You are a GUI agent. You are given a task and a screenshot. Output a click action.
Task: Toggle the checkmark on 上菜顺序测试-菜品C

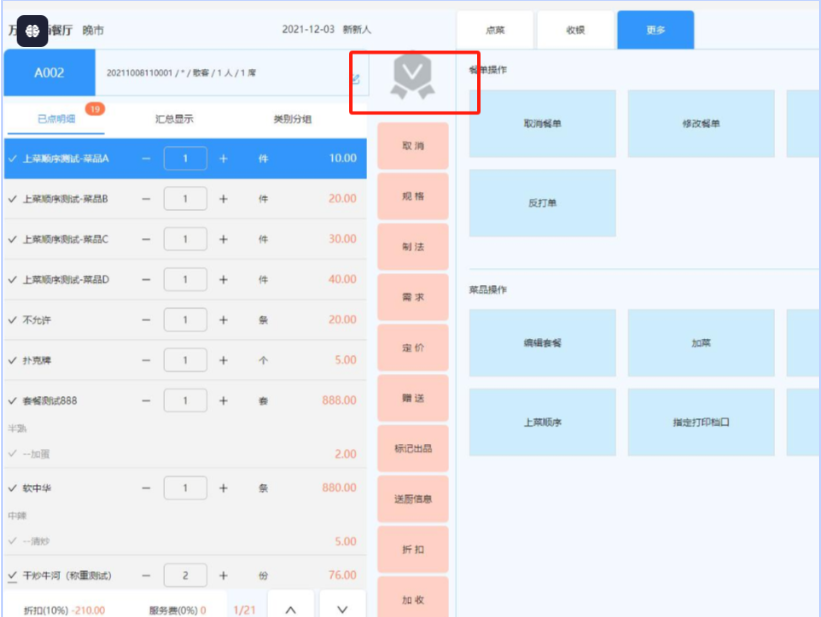12,240
